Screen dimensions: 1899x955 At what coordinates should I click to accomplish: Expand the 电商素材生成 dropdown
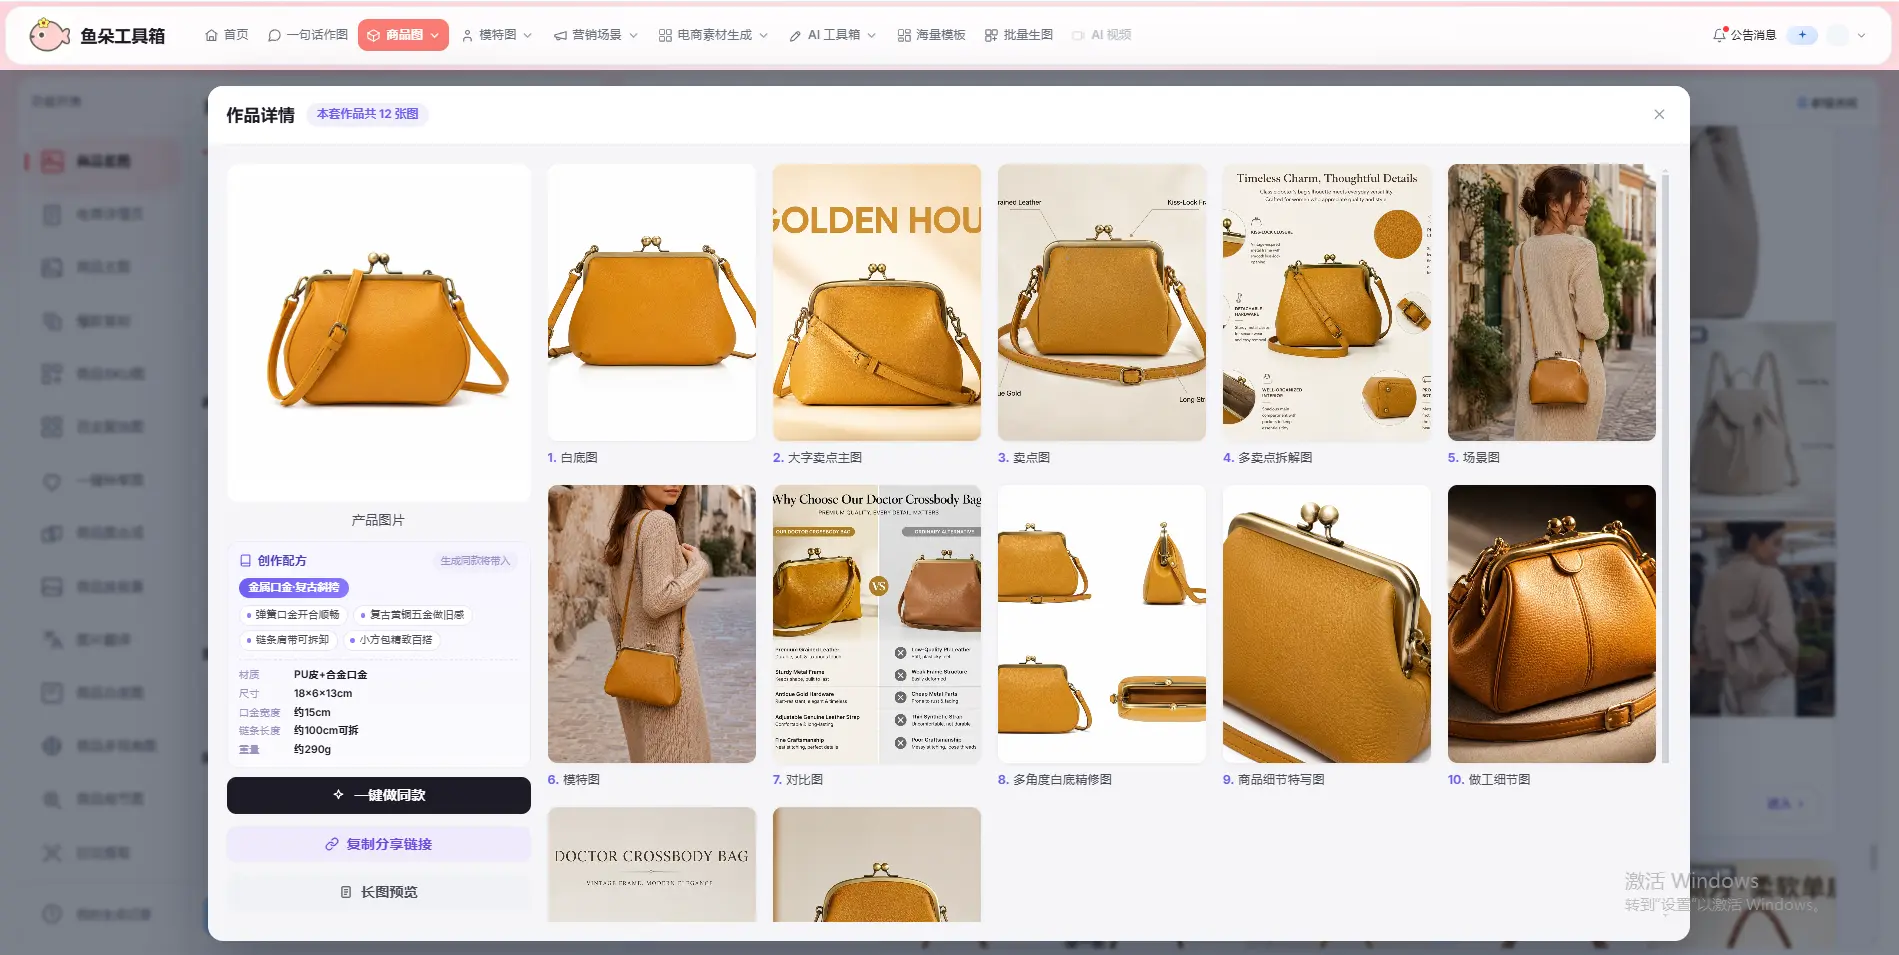tap(713, 35)
